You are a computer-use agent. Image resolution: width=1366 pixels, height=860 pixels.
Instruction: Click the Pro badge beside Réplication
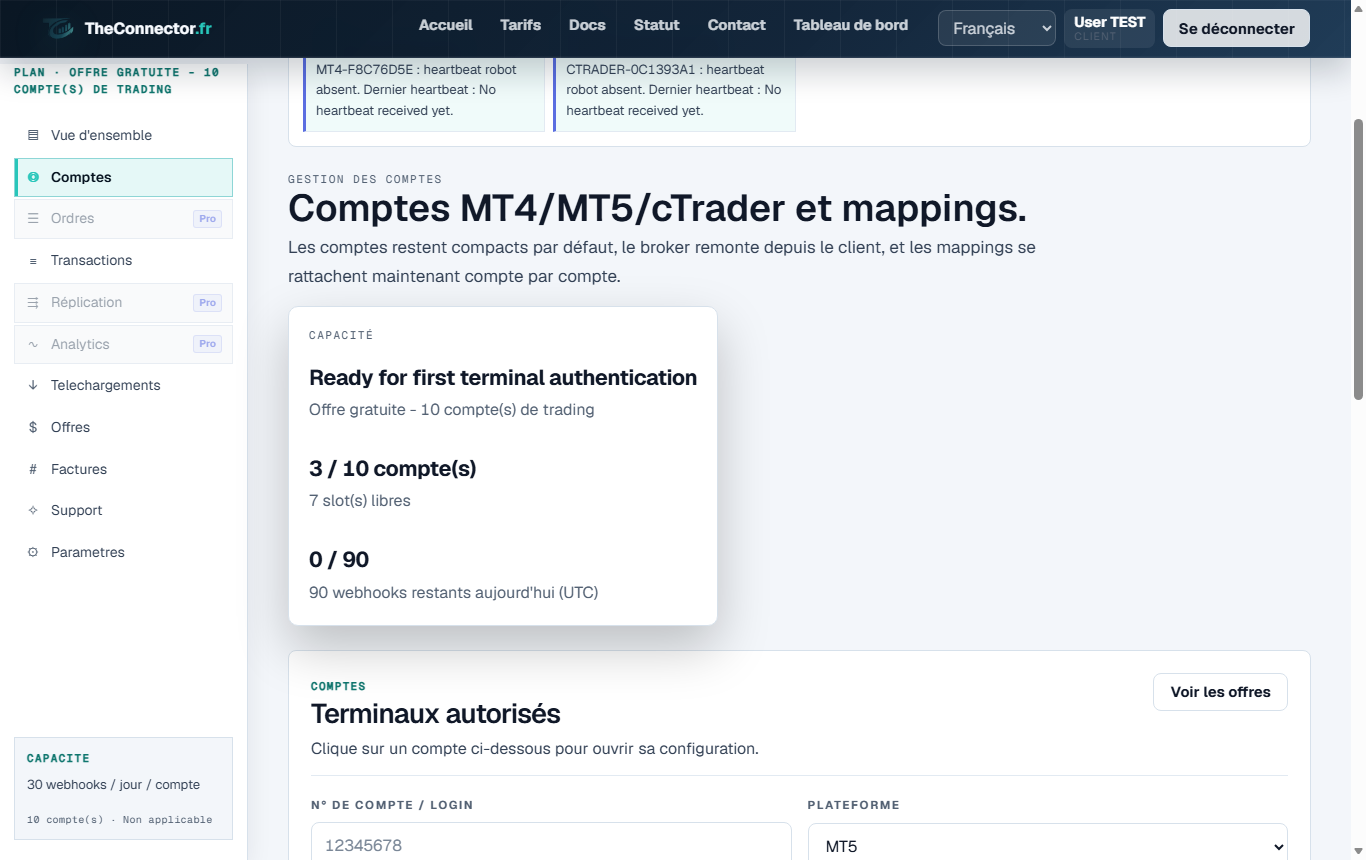pos(207,303)
